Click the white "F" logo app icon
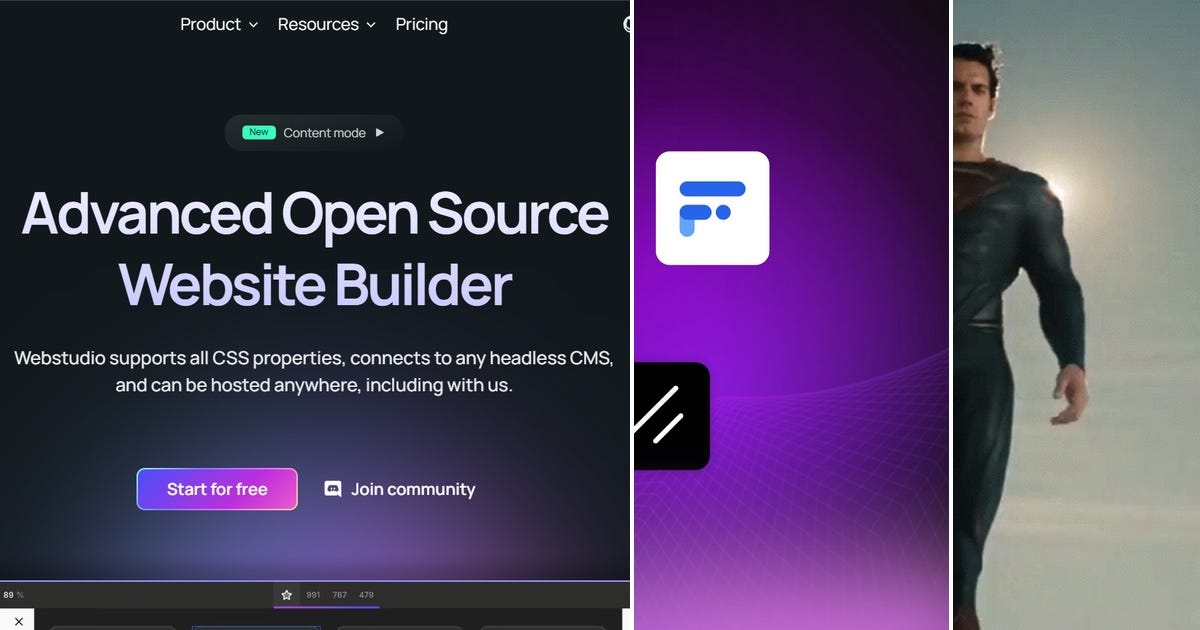Viewport: 1200px width, 630px height. coord(712,207)
